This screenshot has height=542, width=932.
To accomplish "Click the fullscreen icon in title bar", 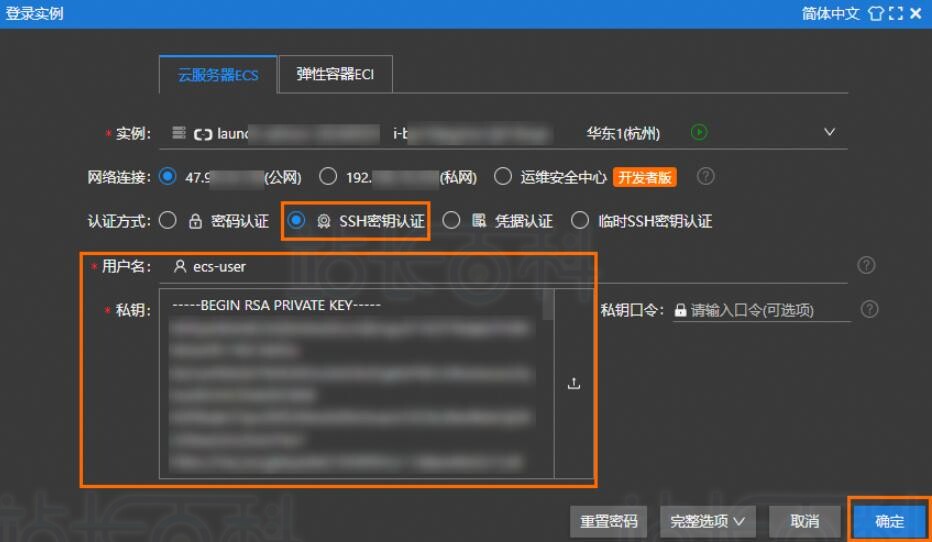I will pyautogui.click(x=896, y=14).
